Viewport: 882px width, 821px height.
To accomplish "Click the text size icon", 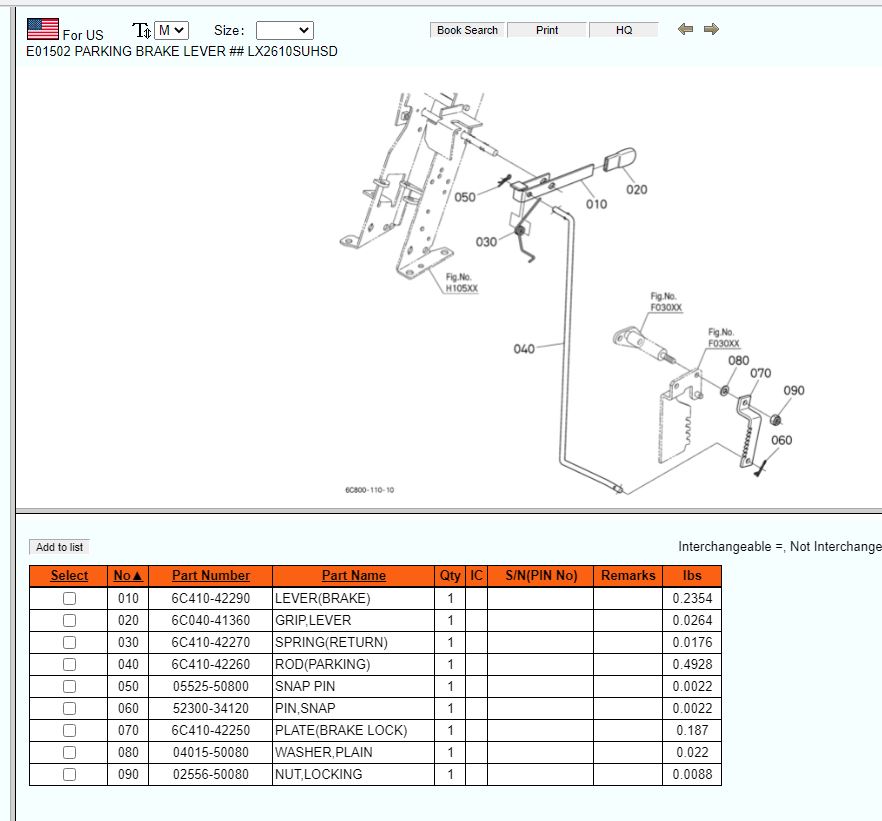I will (142, 31).
